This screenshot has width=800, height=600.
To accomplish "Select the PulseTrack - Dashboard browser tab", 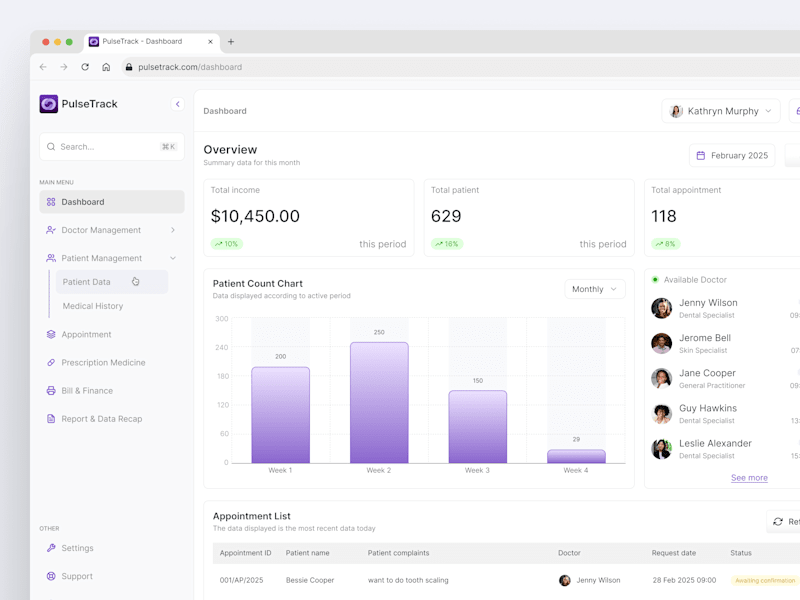I will pos(152,42).
